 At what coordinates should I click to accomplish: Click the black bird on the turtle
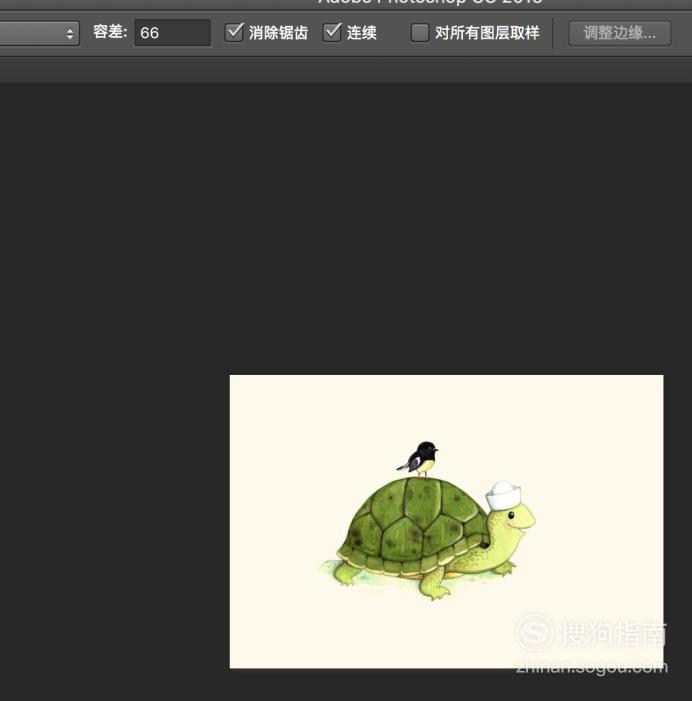click(419, 459)
